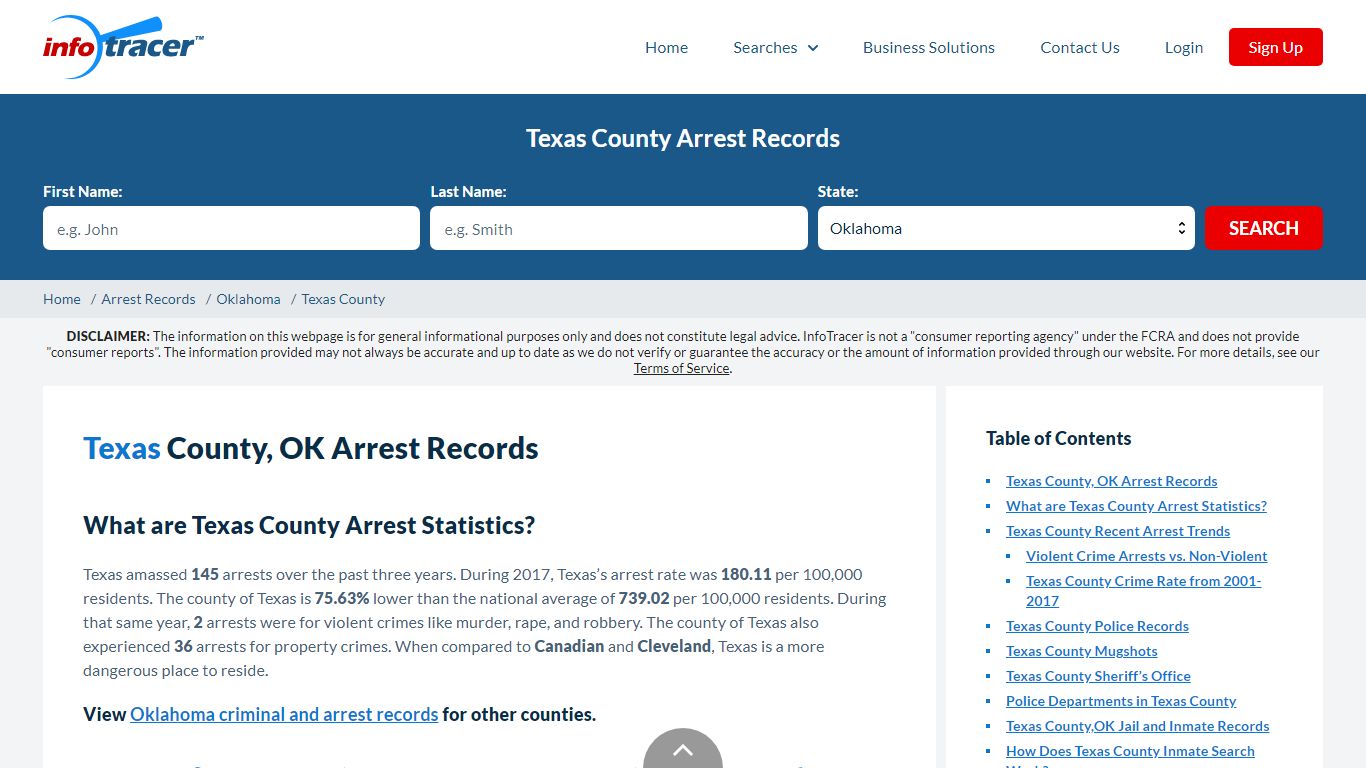This screenshot has width=1366, height=768.
Task: Click the scroll-to-top chevron button
Action: [683, 749]
